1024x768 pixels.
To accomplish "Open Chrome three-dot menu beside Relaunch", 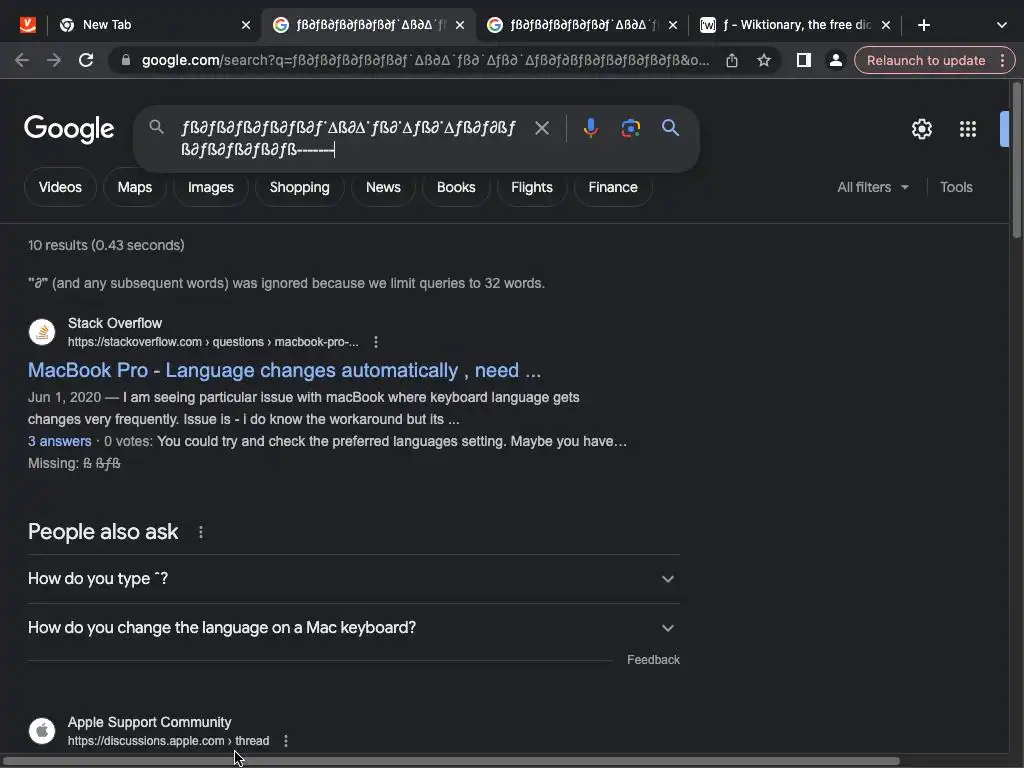I will 1002,60.
